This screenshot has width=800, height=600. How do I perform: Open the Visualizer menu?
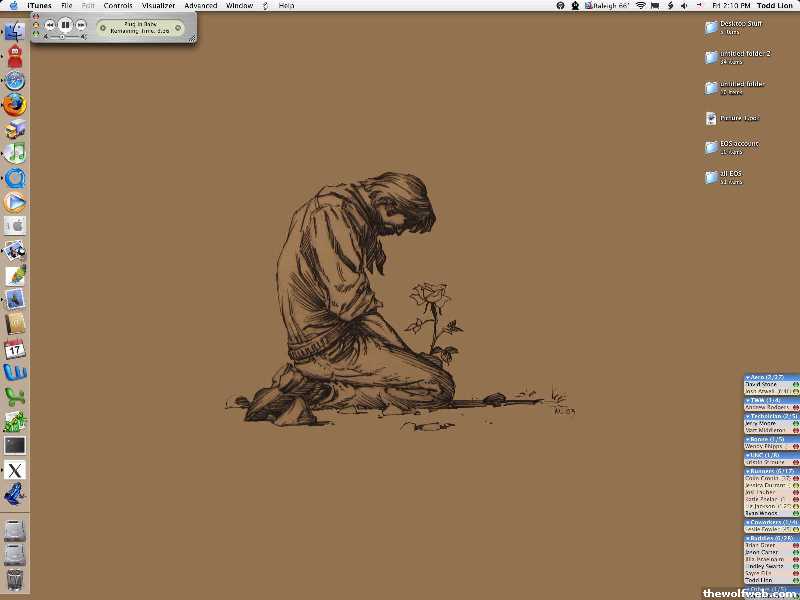(x=158, y=6)
